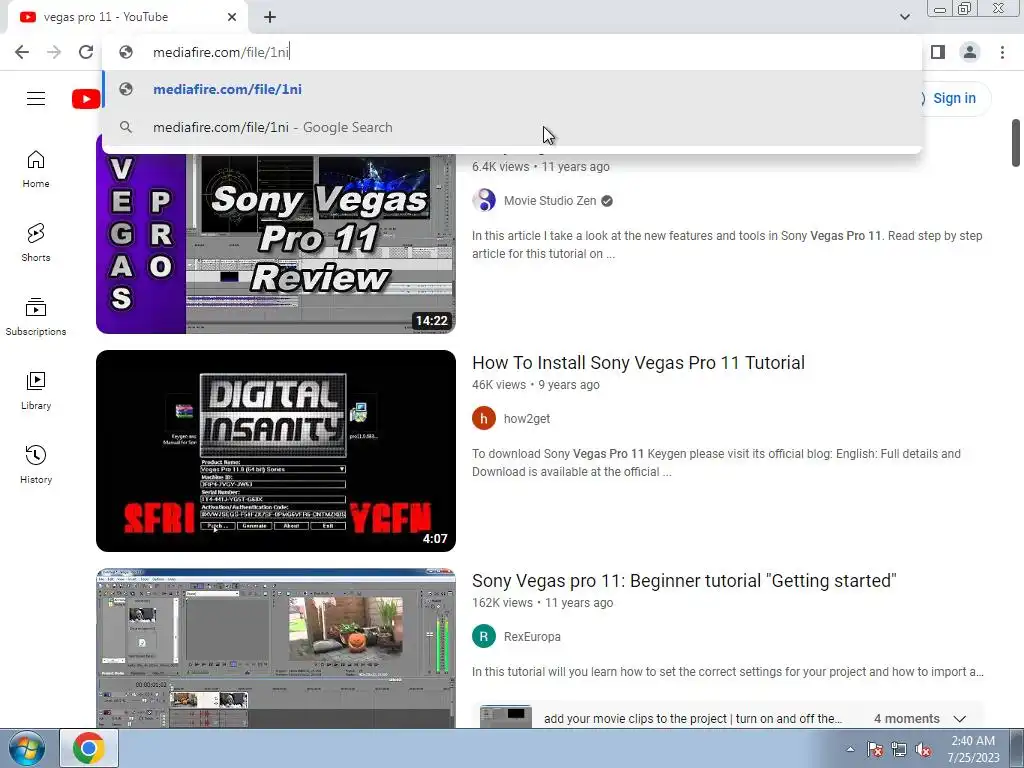Click the muted volume tray icon
The image size is (1024, 768).
pyautogui.click(x=923, y=750)
